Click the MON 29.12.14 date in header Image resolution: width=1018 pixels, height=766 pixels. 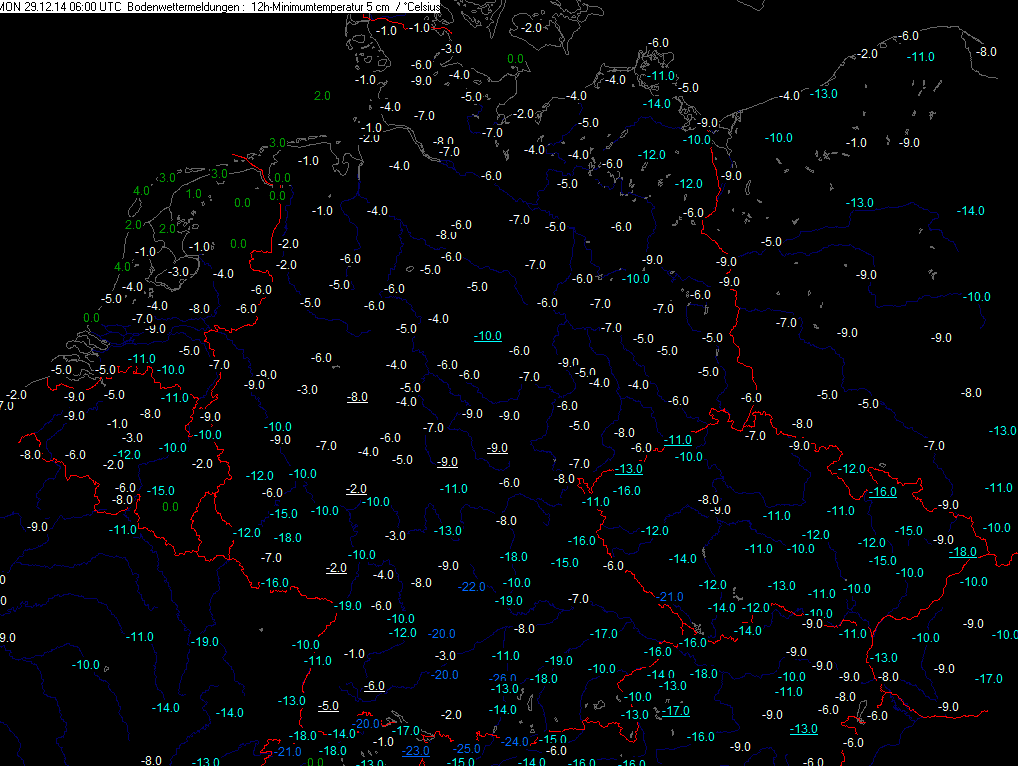click(x=33, y=6)
